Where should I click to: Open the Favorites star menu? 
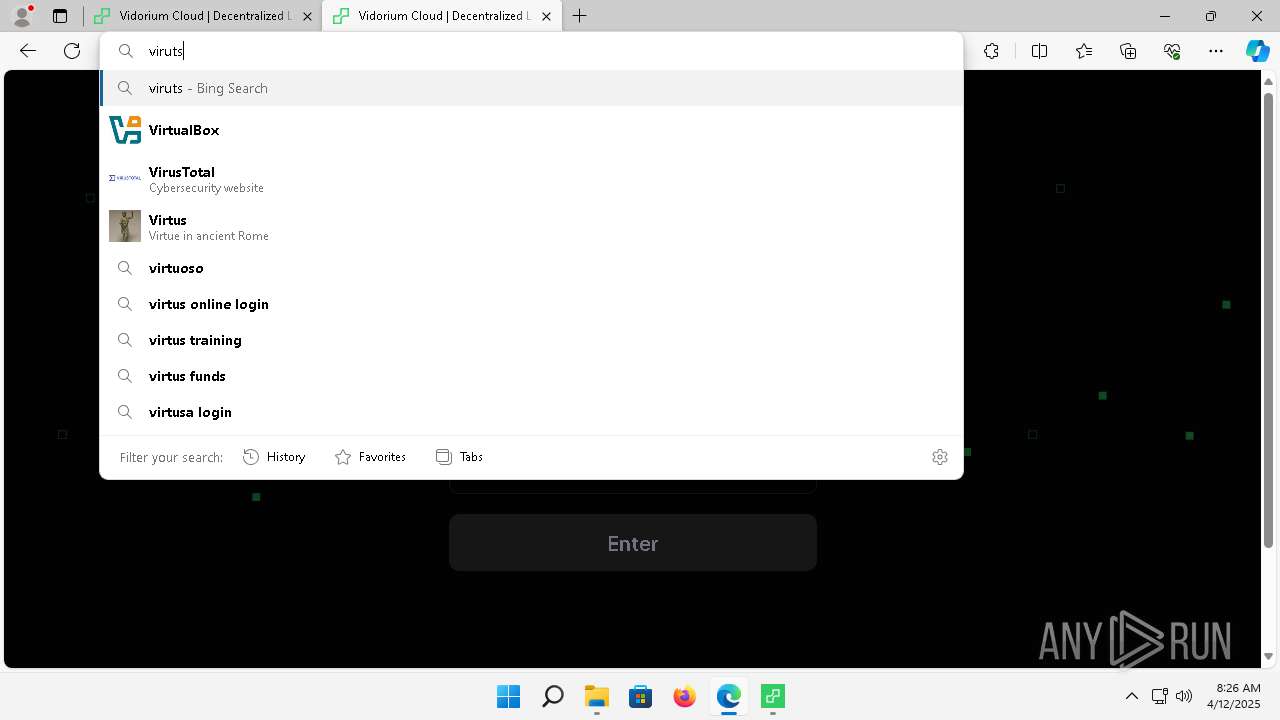click(x=1084, y=51)
